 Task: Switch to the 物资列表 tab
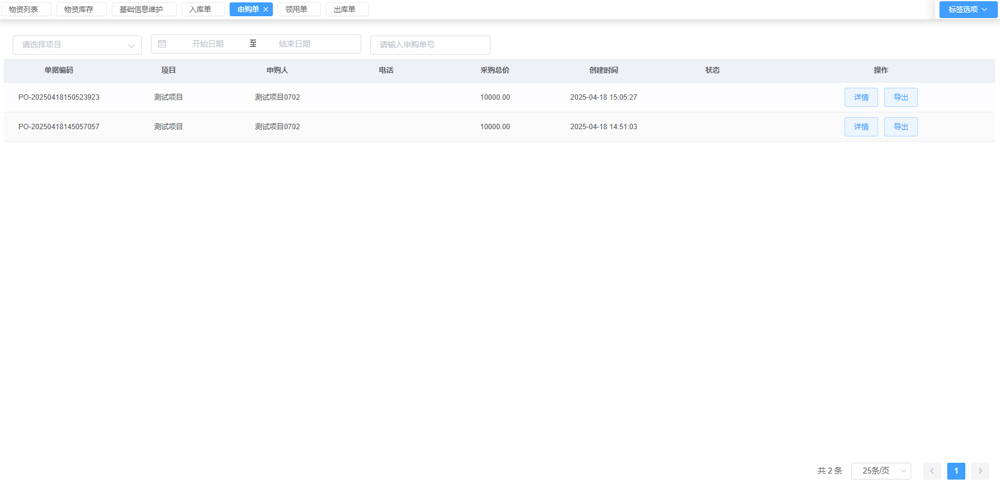[x=24, y=10]
